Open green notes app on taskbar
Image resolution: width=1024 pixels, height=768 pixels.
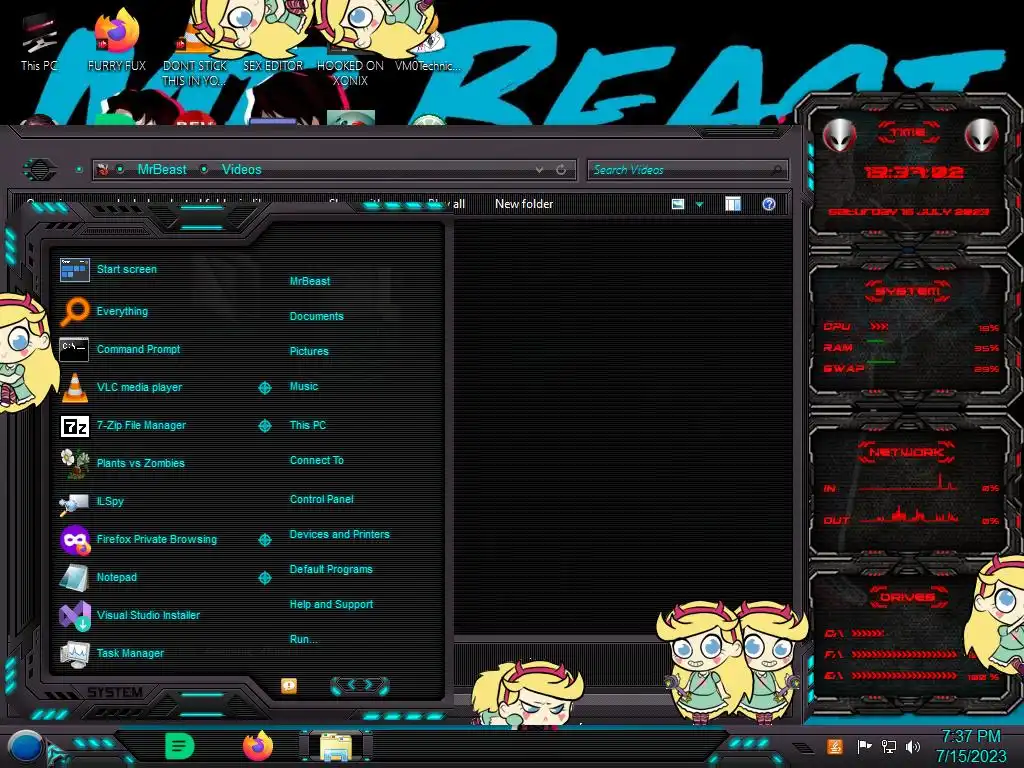(180, 746)
